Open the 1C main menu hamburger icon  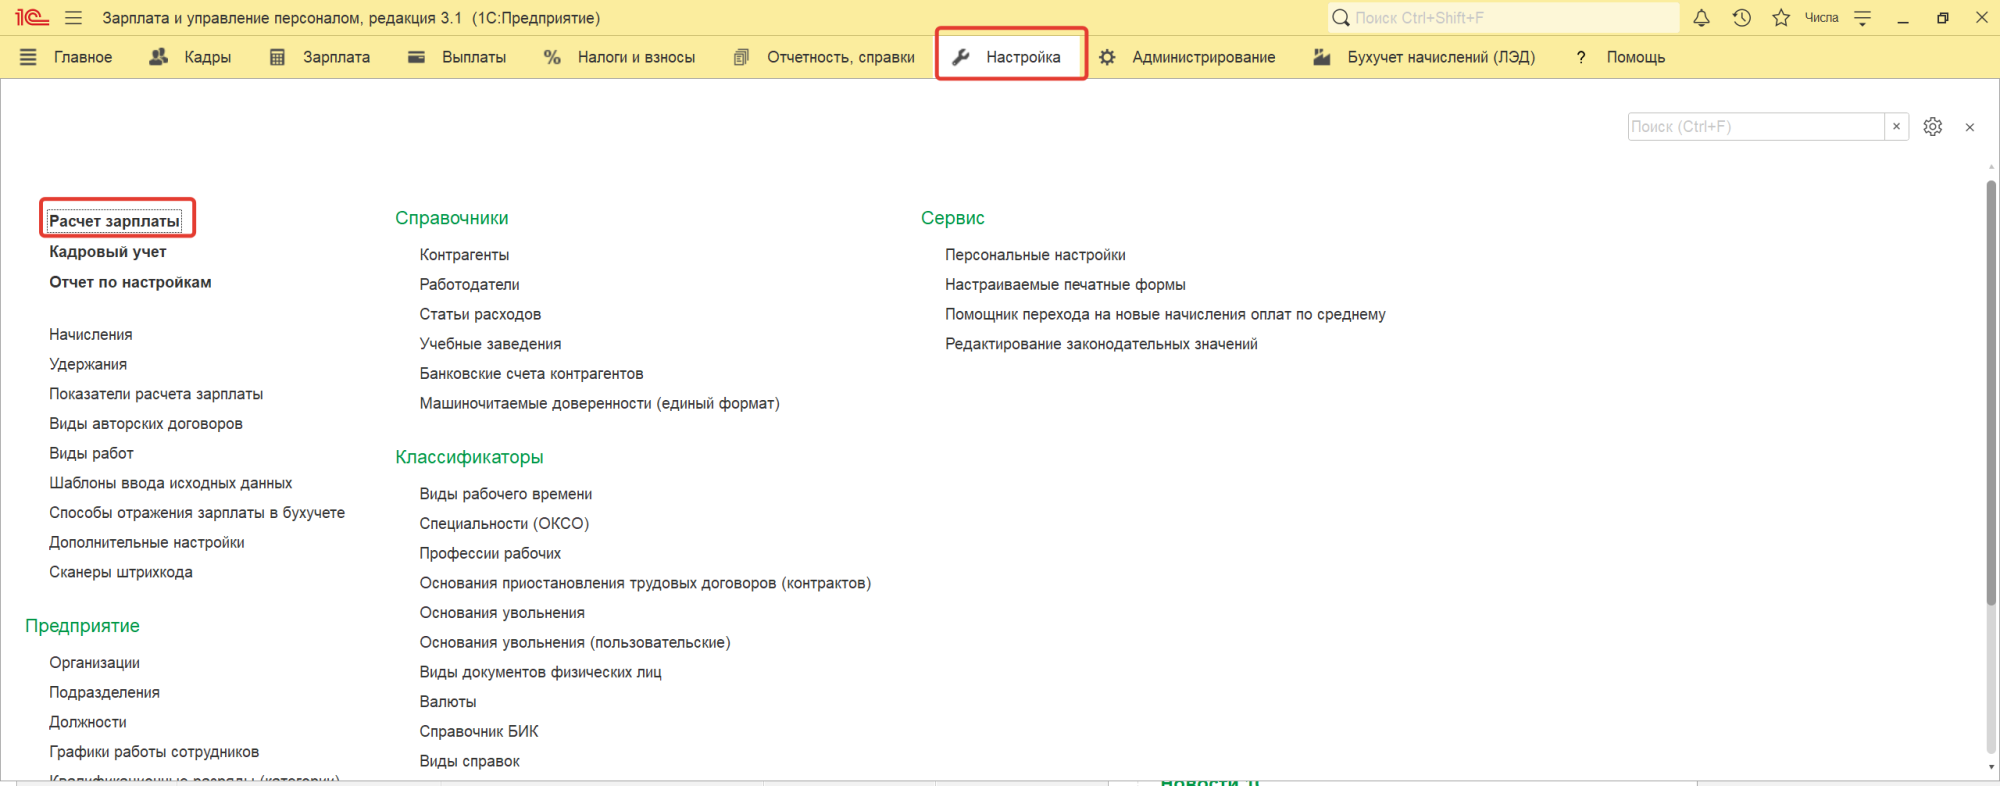[x=73, y=18]
